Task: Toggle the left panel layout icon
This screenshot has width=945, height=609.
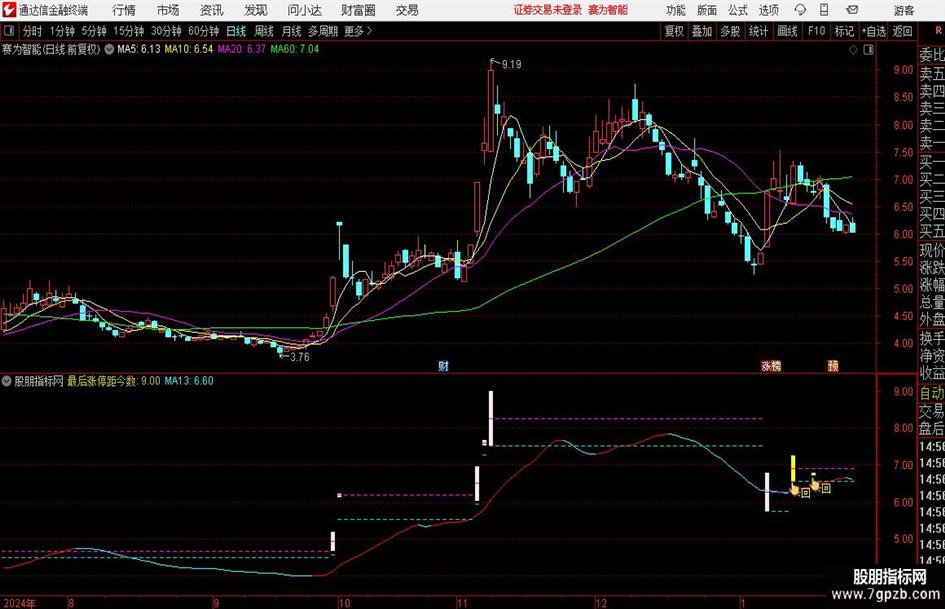Action: tap(9, 31)
